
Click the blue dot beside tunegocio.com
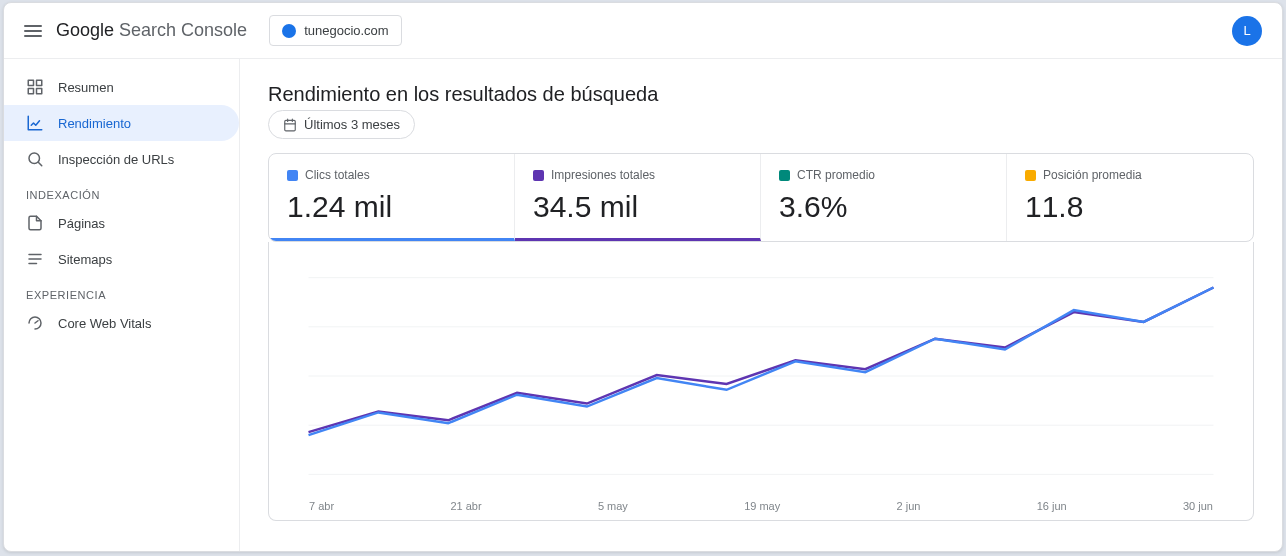289,31
